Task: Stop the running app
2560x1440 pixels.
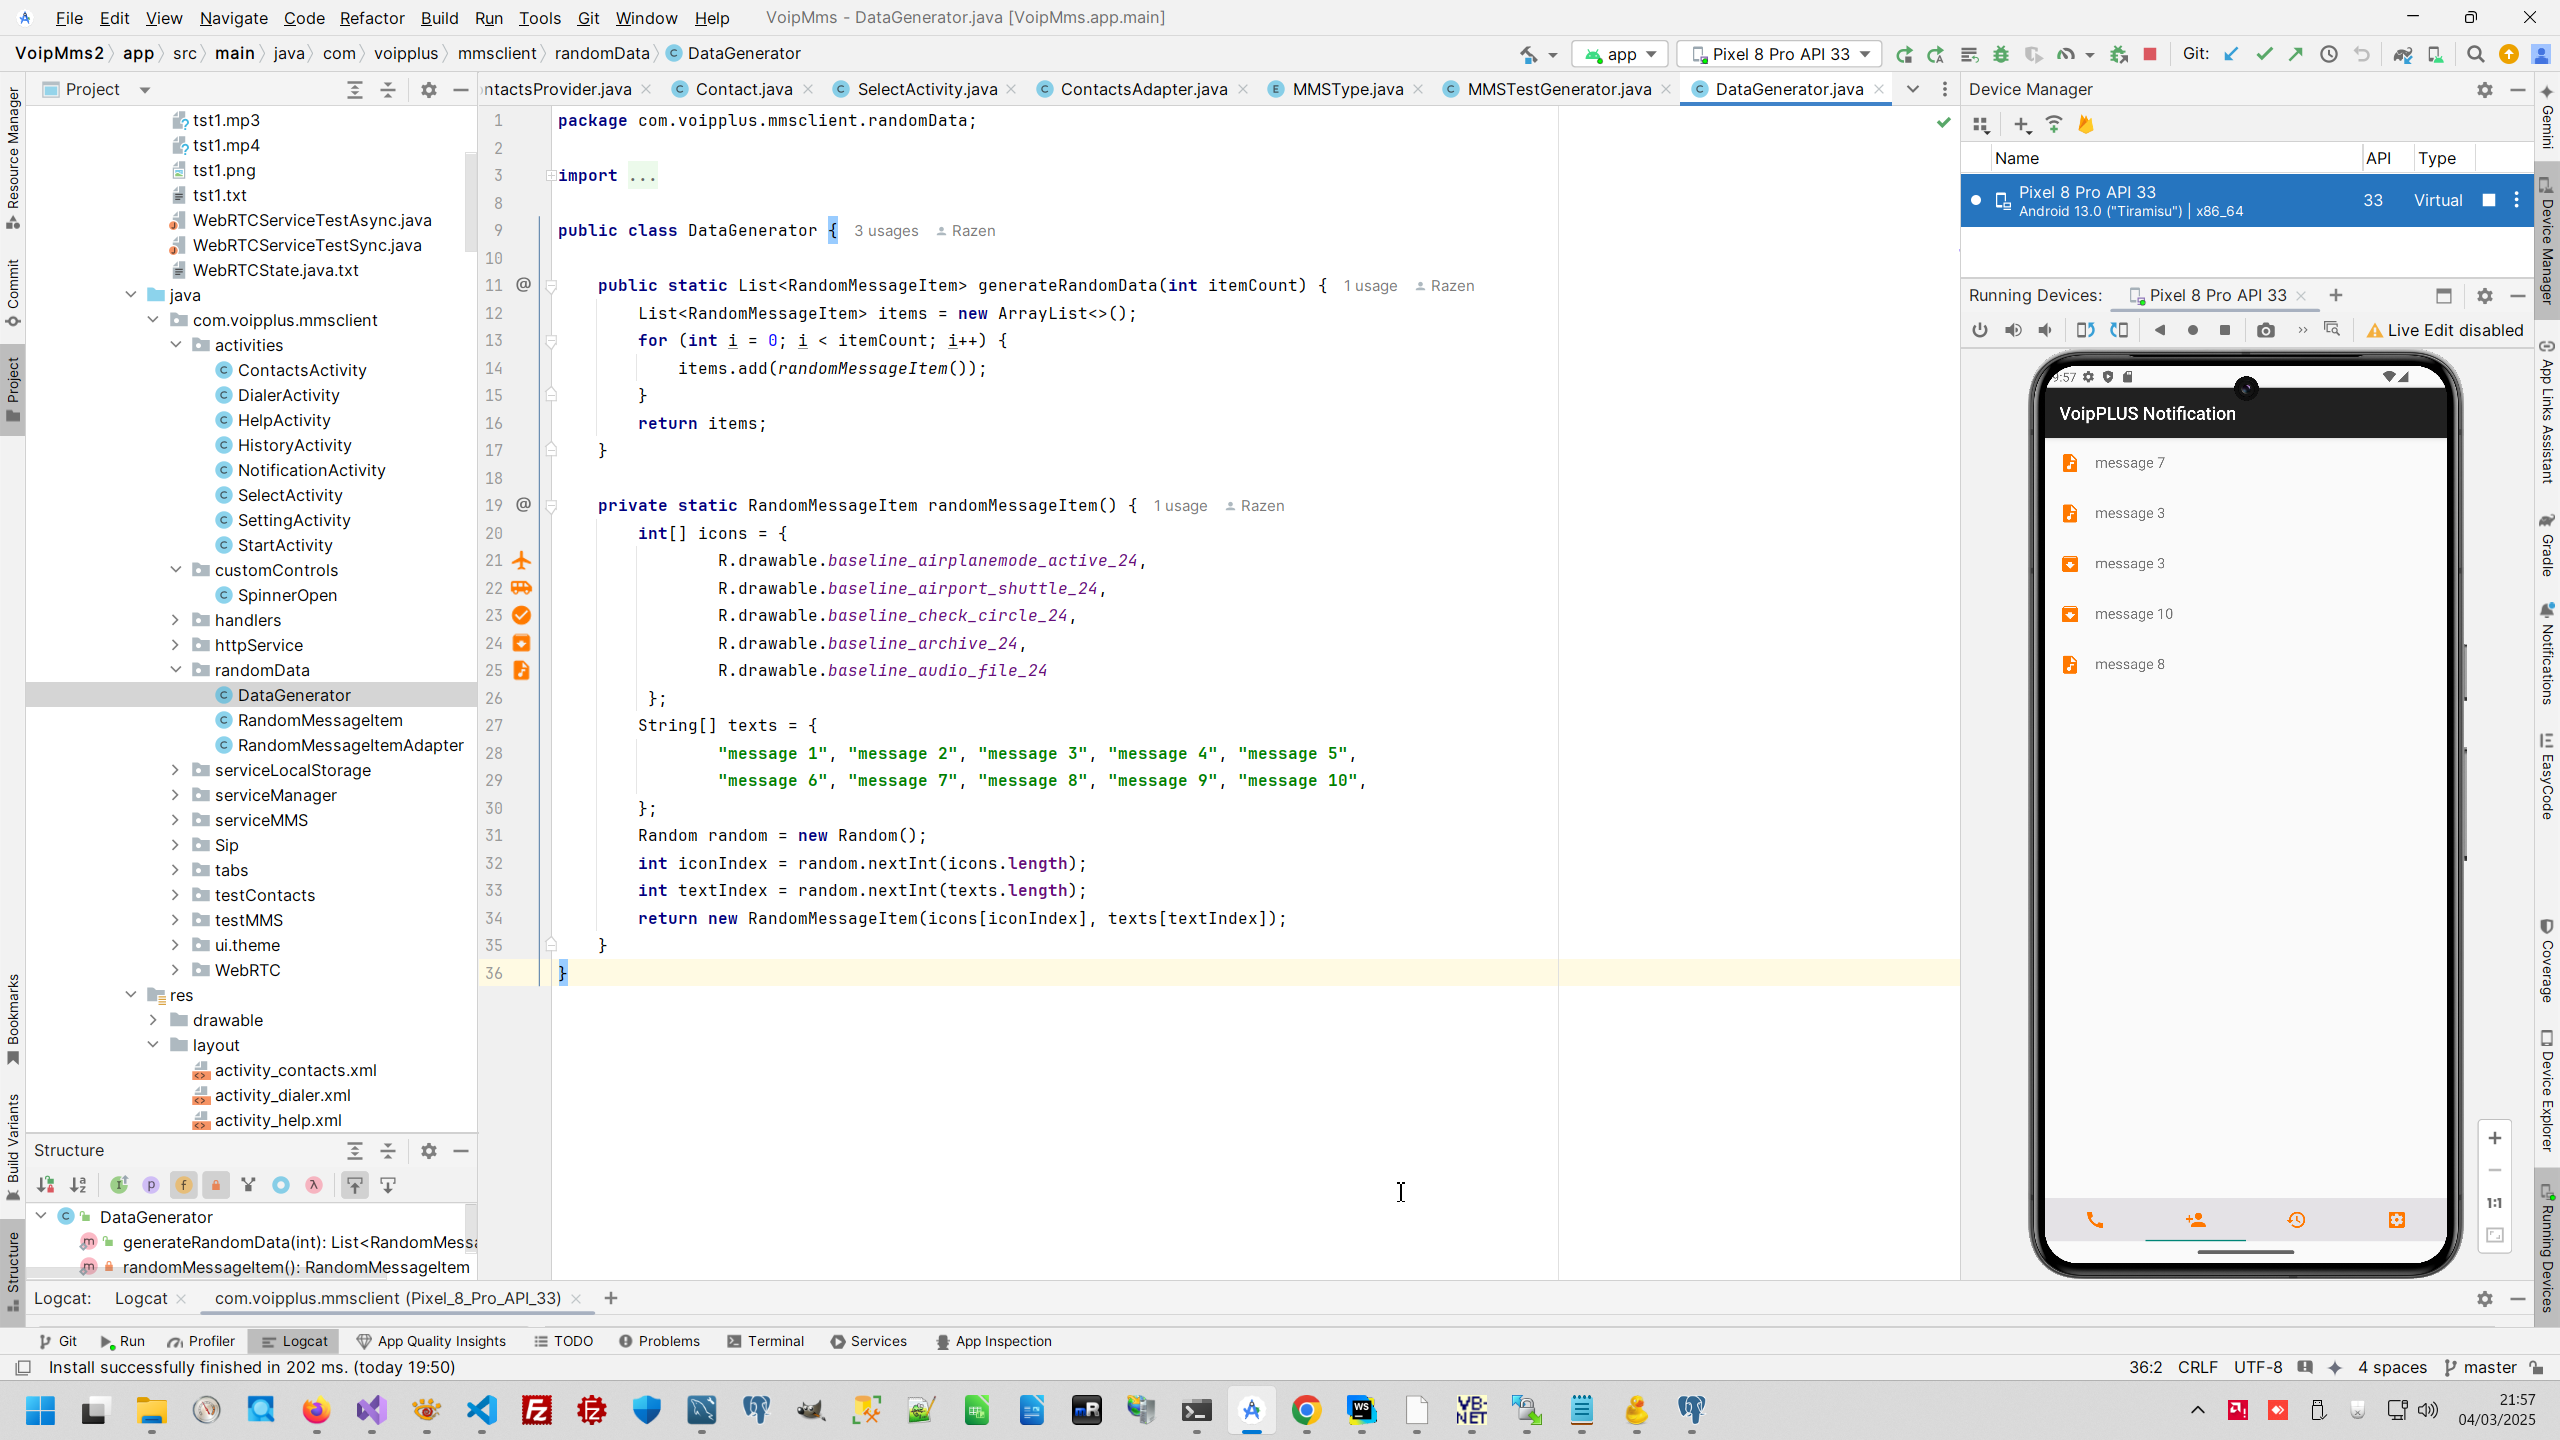Action: (2150, 54)
